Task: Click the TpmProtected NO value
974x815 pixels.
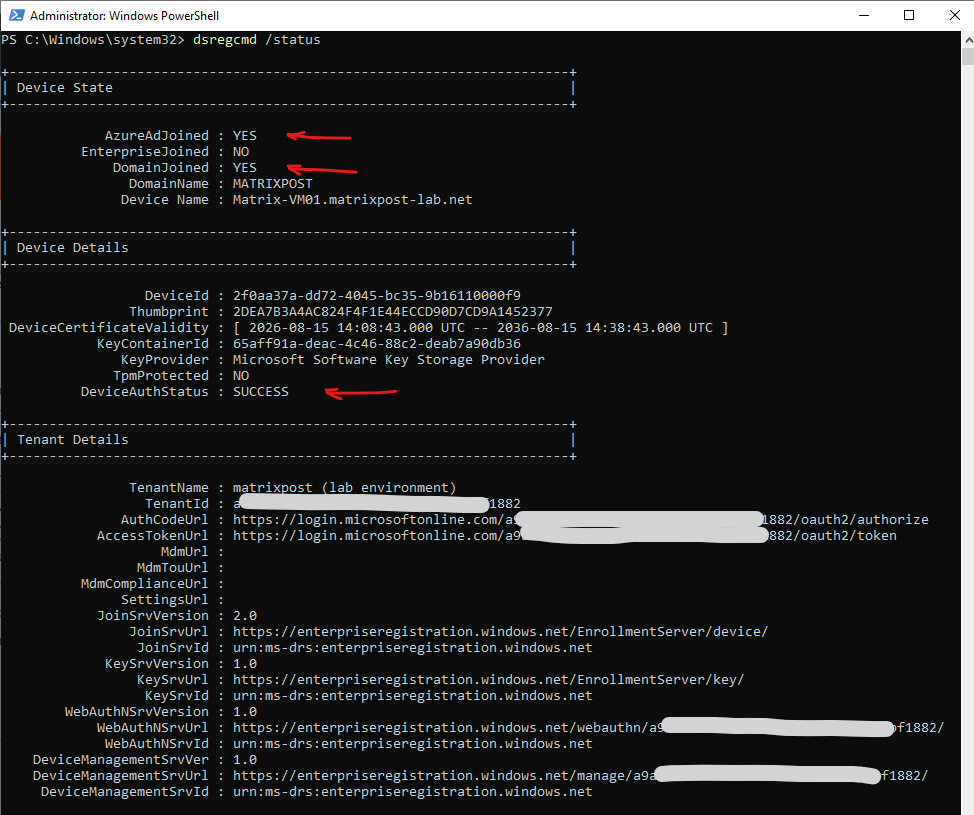Action: coord(241,376)
